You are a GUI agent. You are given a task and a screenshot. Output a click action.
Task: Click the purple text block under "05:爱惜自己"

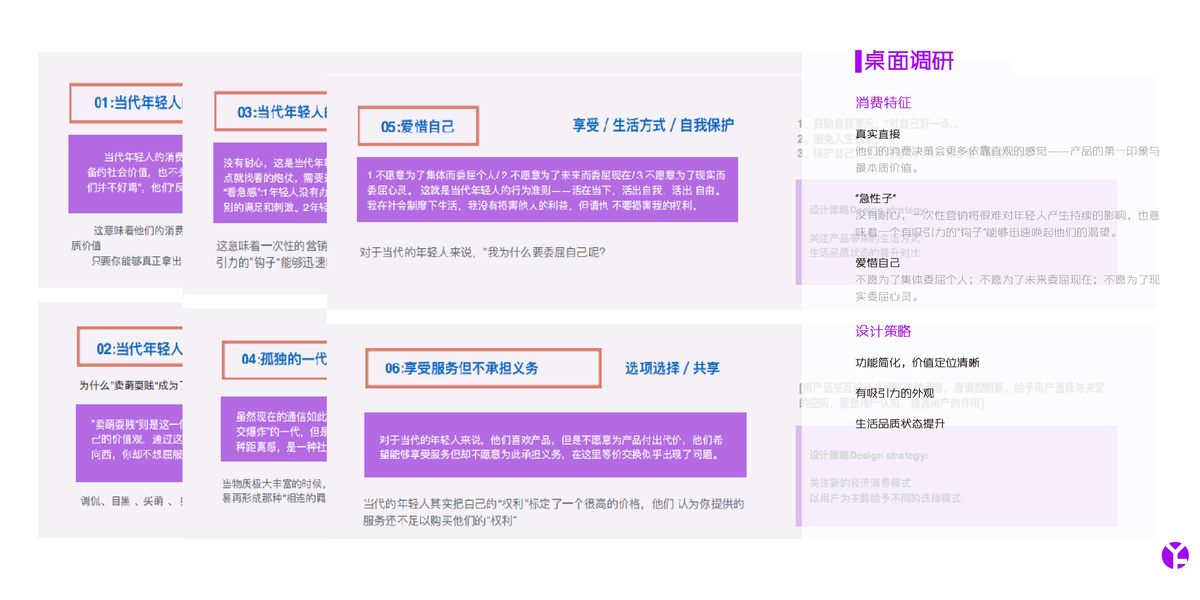[x=547, y=189]
